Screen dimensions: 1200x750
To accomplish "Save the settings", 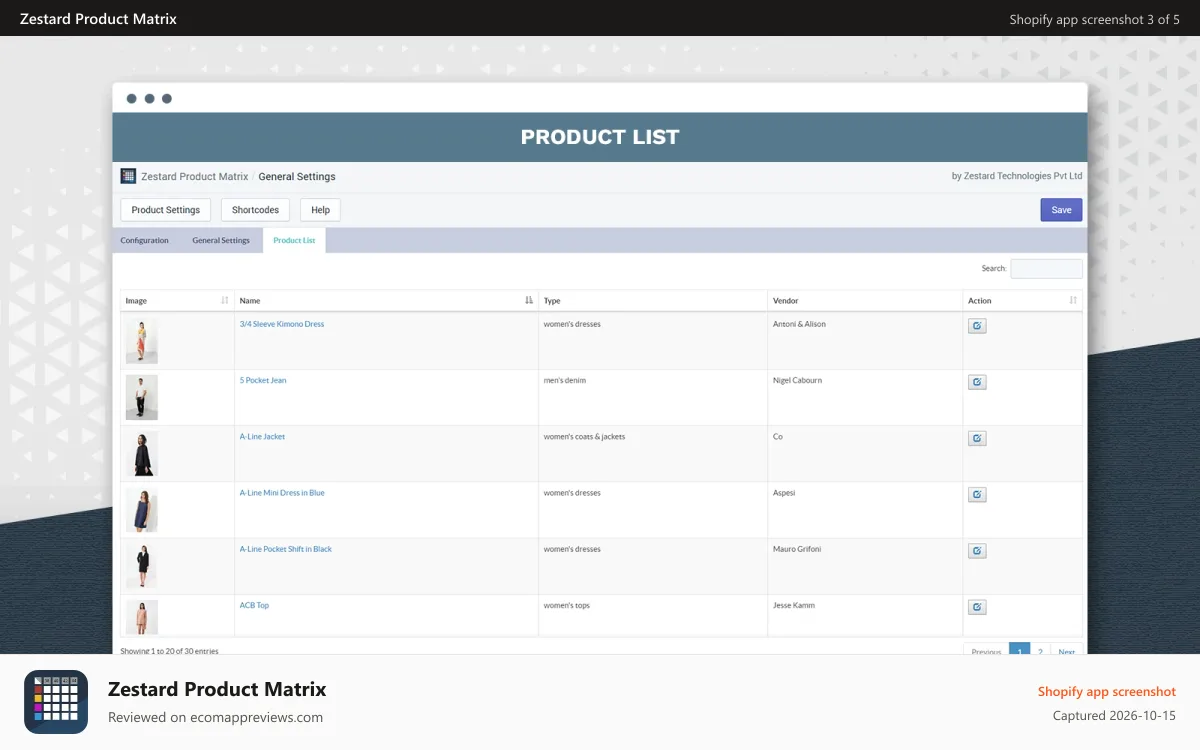I will [x=1061, y=210].
